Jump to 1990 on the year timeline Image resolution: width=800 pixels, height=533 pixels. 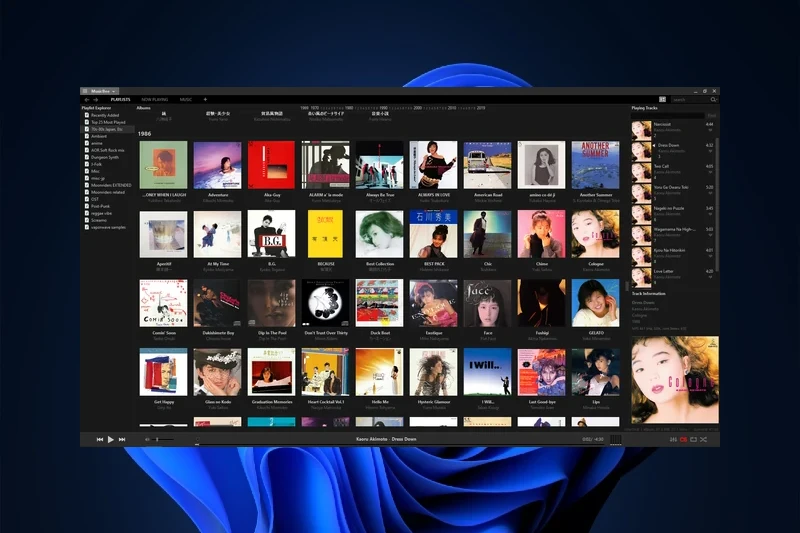pos(384,108)
